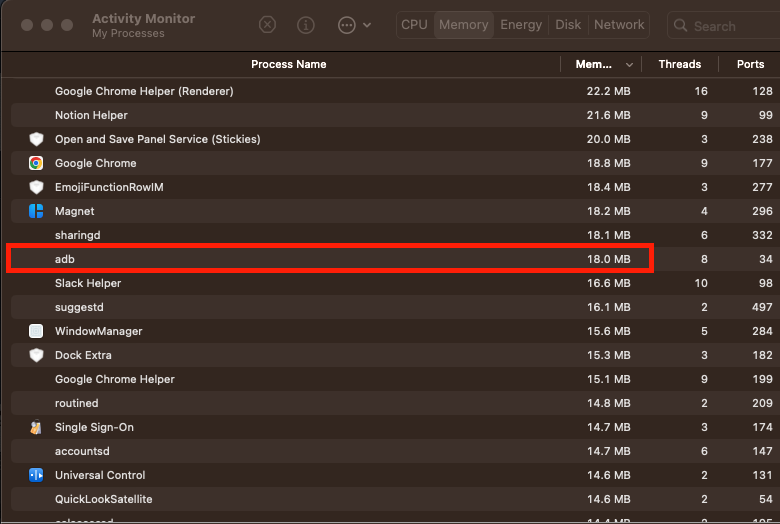Click the 14.8 MB value for routined
The image size is (780, 524).
click(608, 403)
